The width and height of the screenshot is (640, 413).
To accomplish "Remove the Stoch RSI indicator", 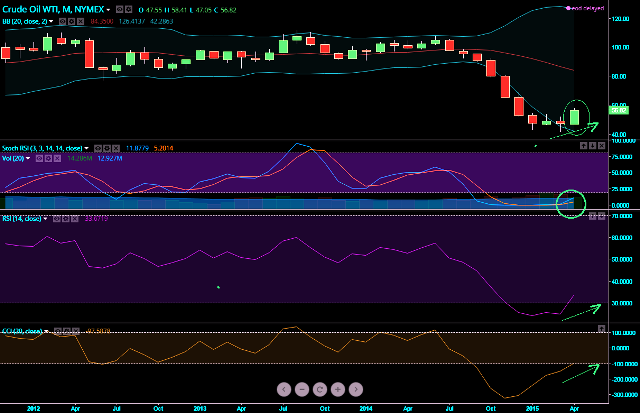I will 115,147.
